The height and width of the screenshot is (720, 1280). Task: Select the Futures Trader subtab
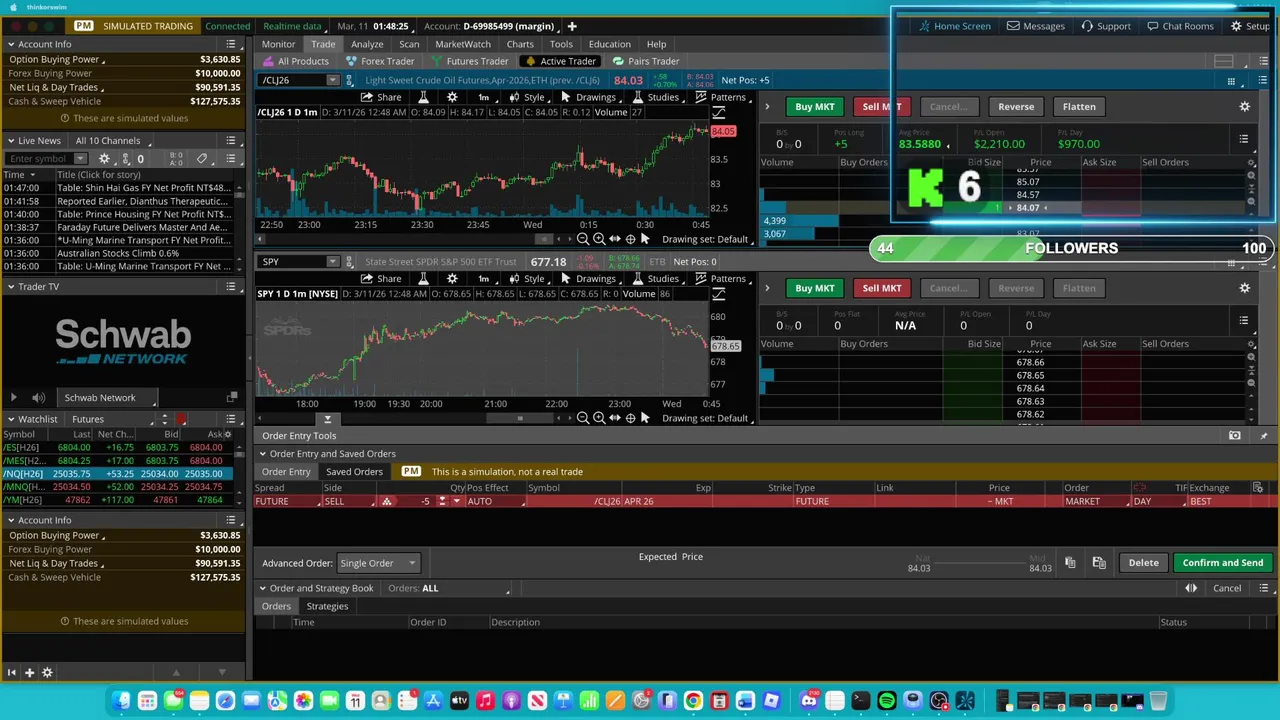coord(470,61)
